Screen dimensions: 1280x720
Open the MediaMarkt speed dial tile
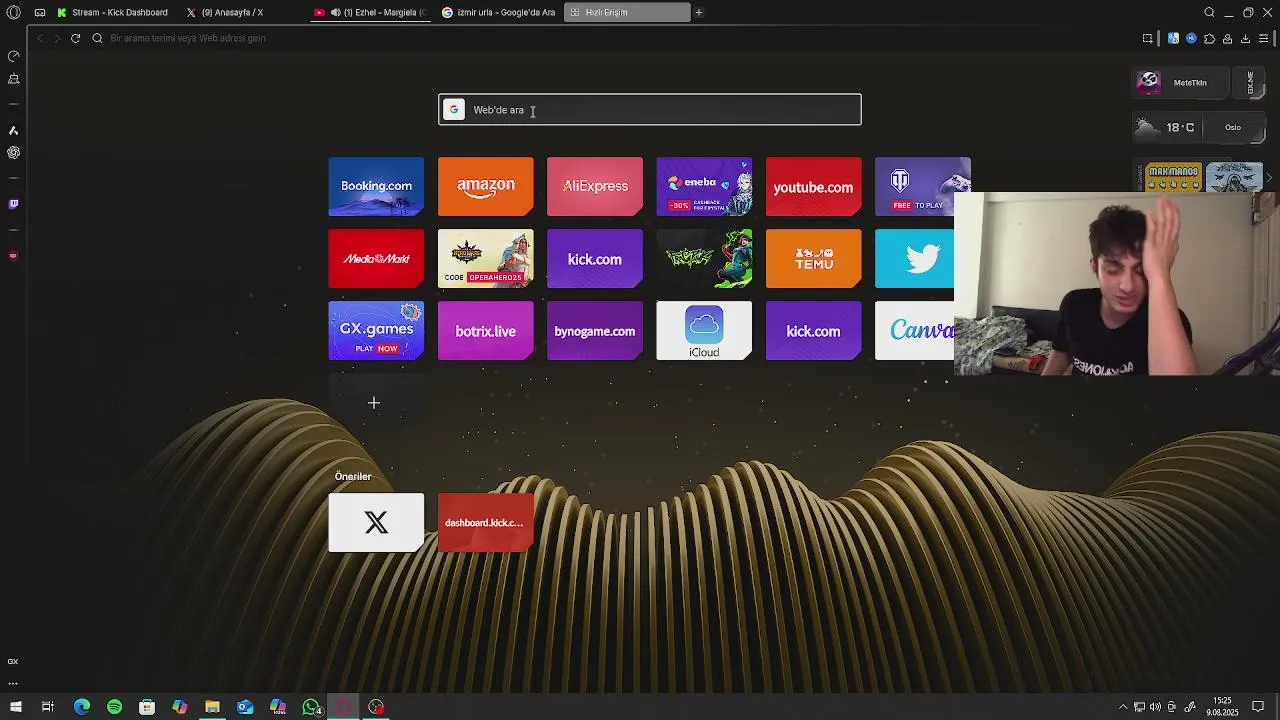pos(376,258)
